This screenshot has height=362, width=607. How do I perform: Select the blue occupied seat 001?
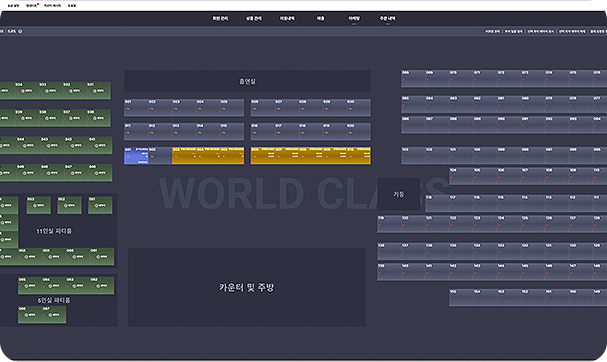136,155
